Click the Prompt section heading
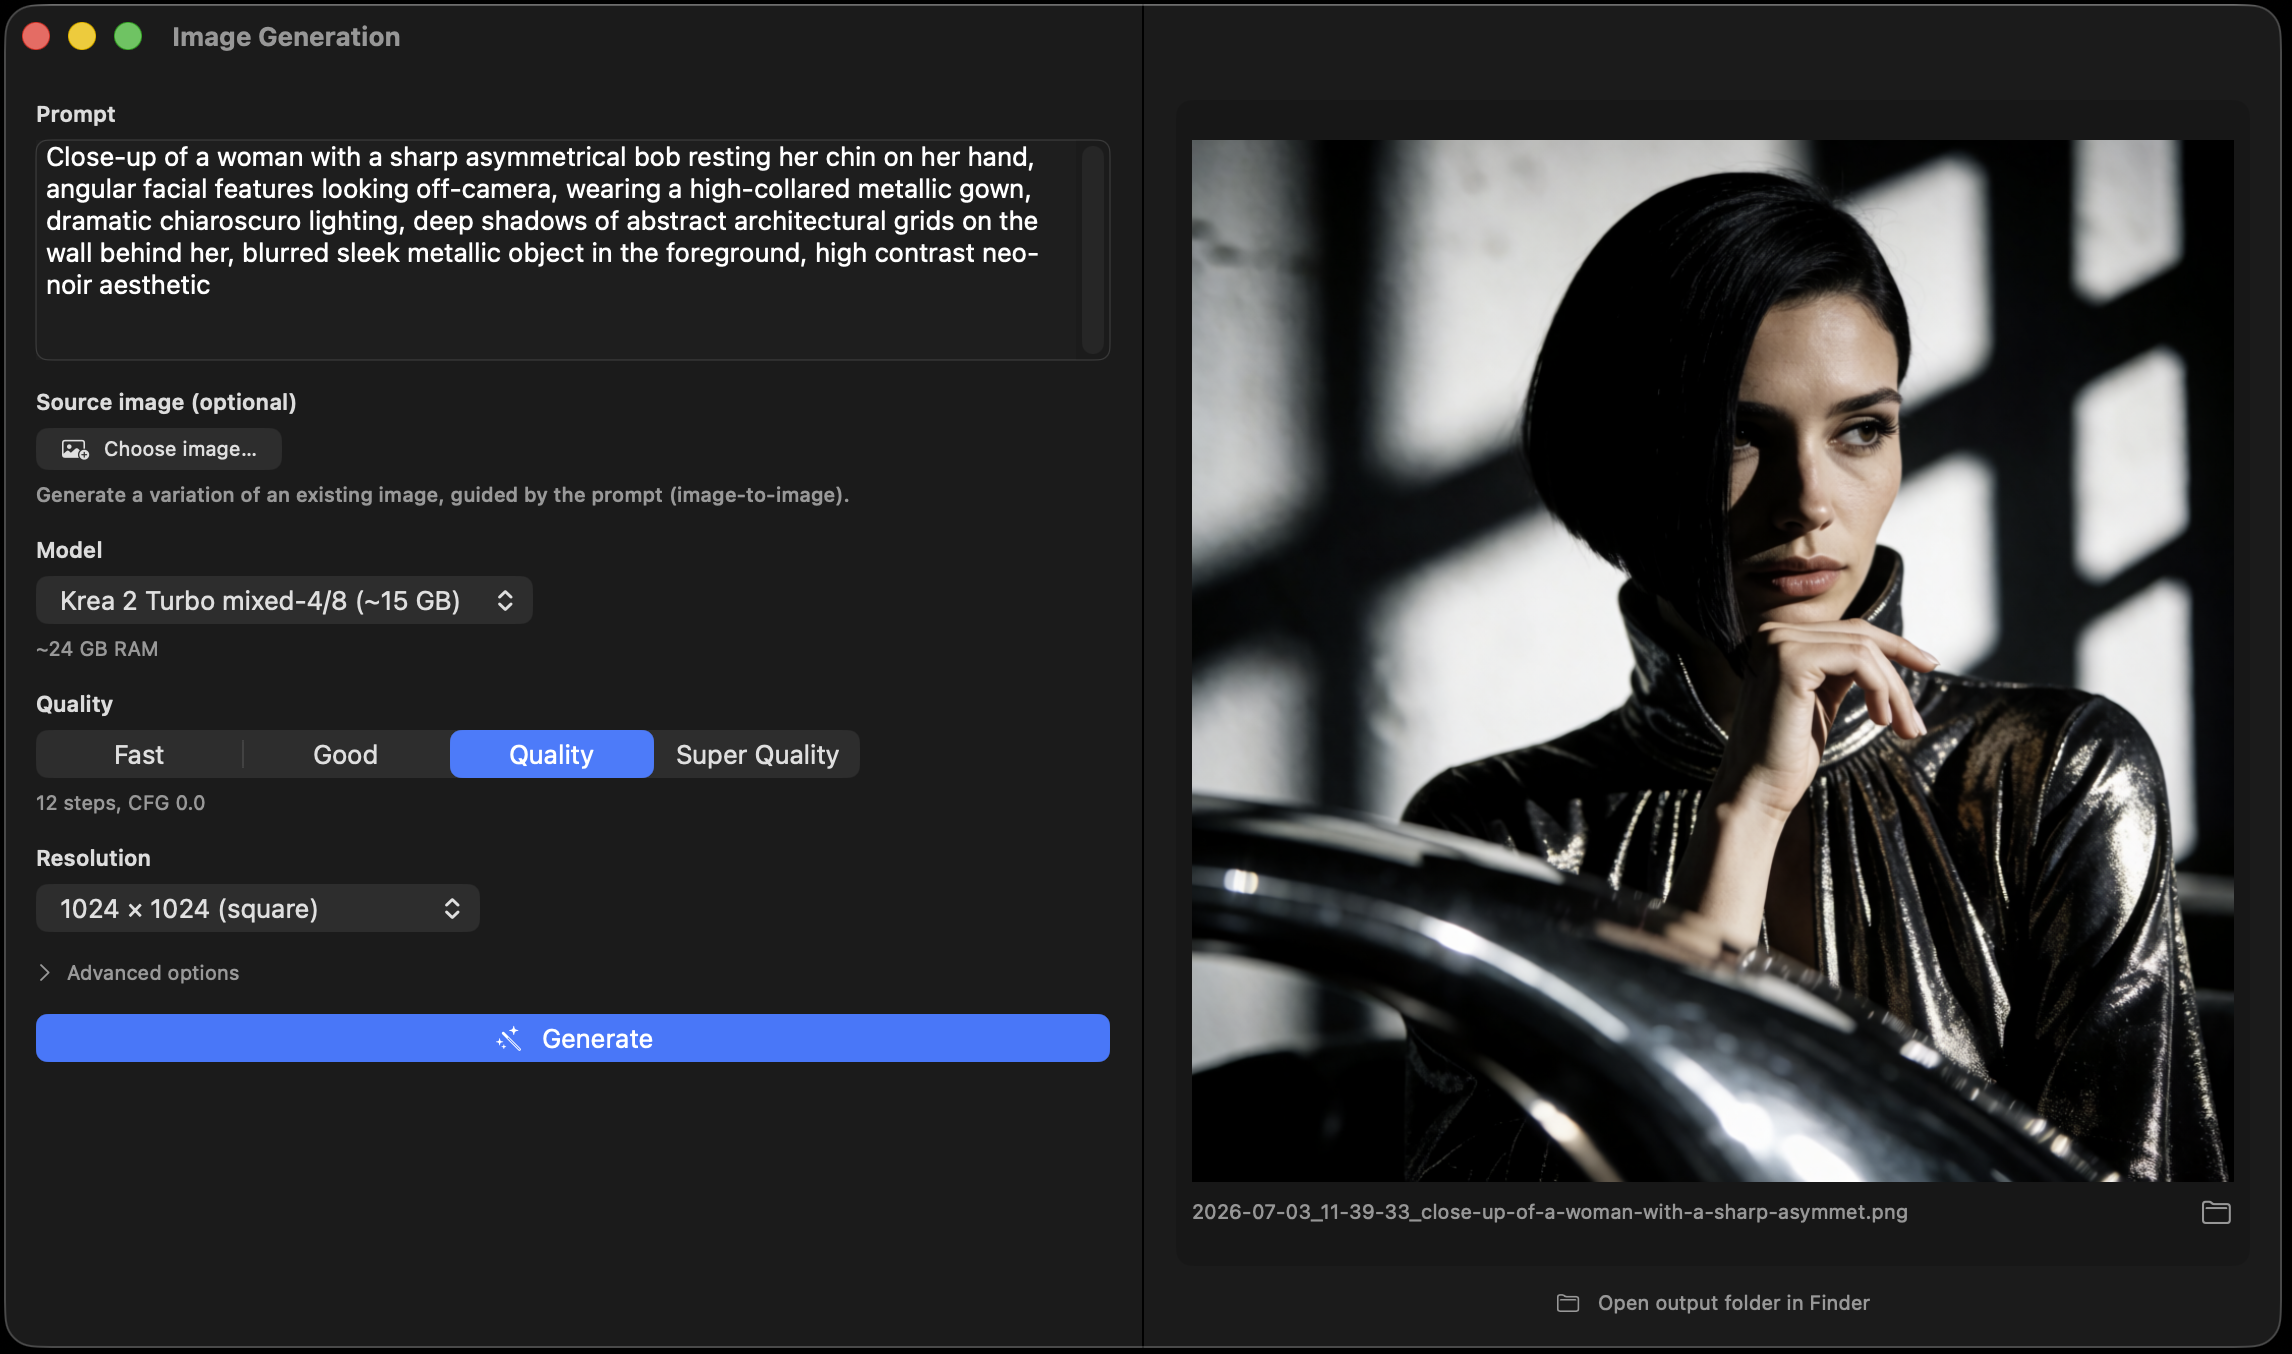 (75, 114)
